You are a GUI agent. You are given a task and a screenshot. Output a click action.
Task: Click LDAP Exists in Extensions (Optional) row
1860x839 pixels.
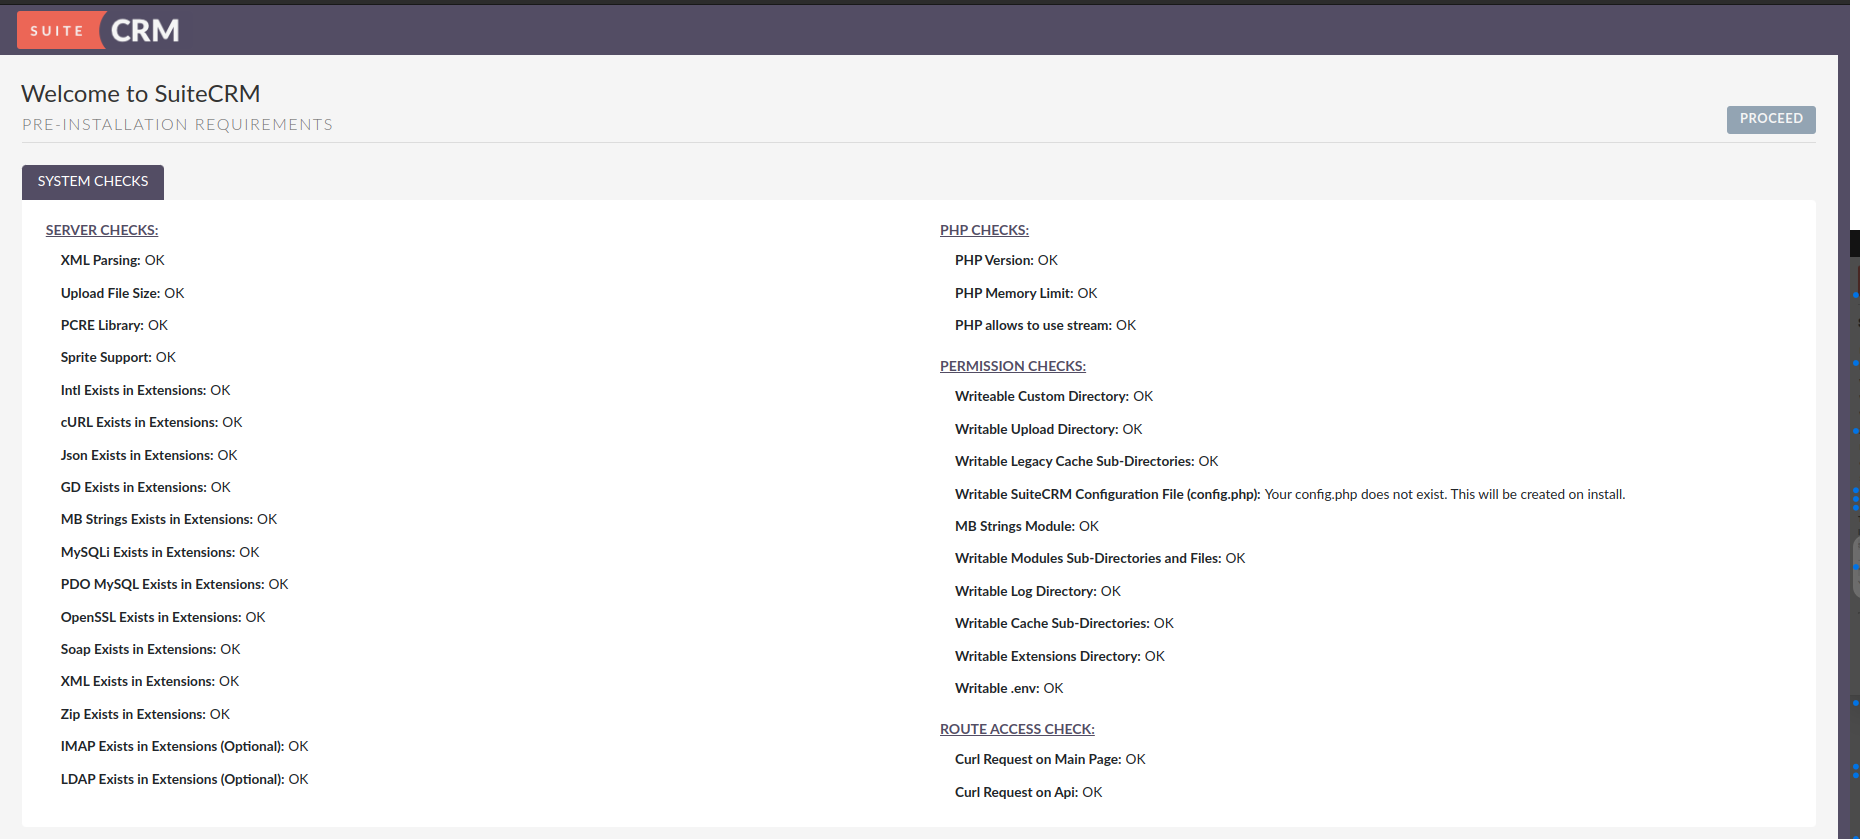pyautogui.click(x=184, y=779)
